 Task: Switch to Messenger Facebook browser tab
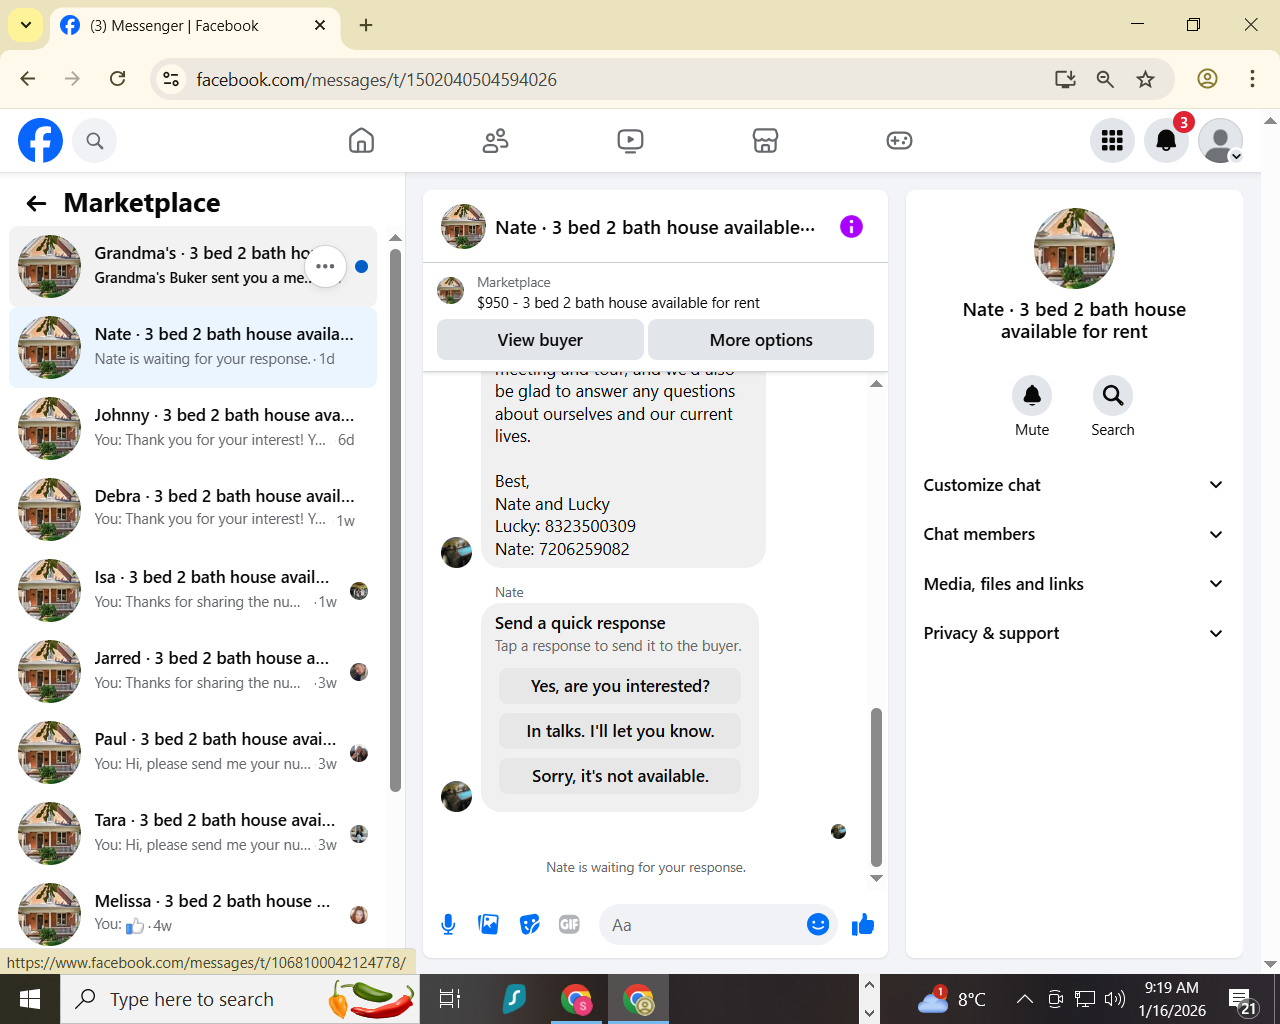(193, 26)
